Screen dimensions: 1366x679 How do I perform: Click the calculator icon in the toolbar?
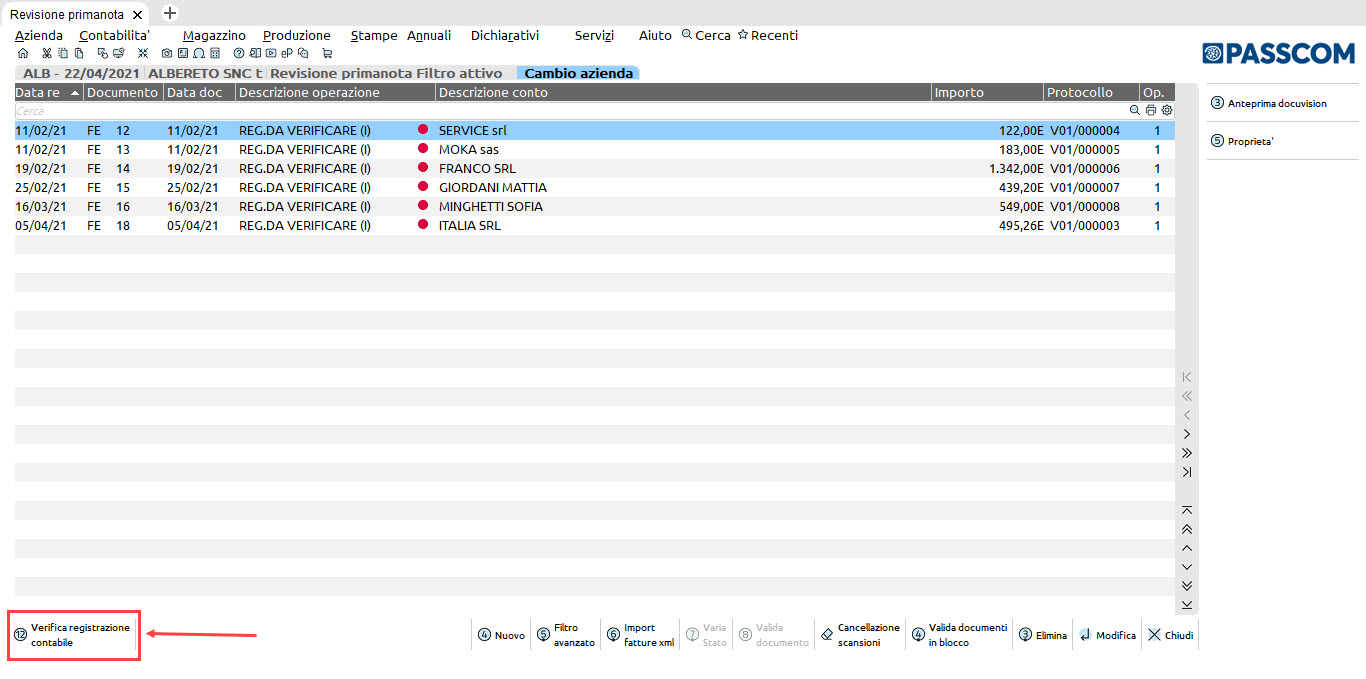(x=215, y=53)
